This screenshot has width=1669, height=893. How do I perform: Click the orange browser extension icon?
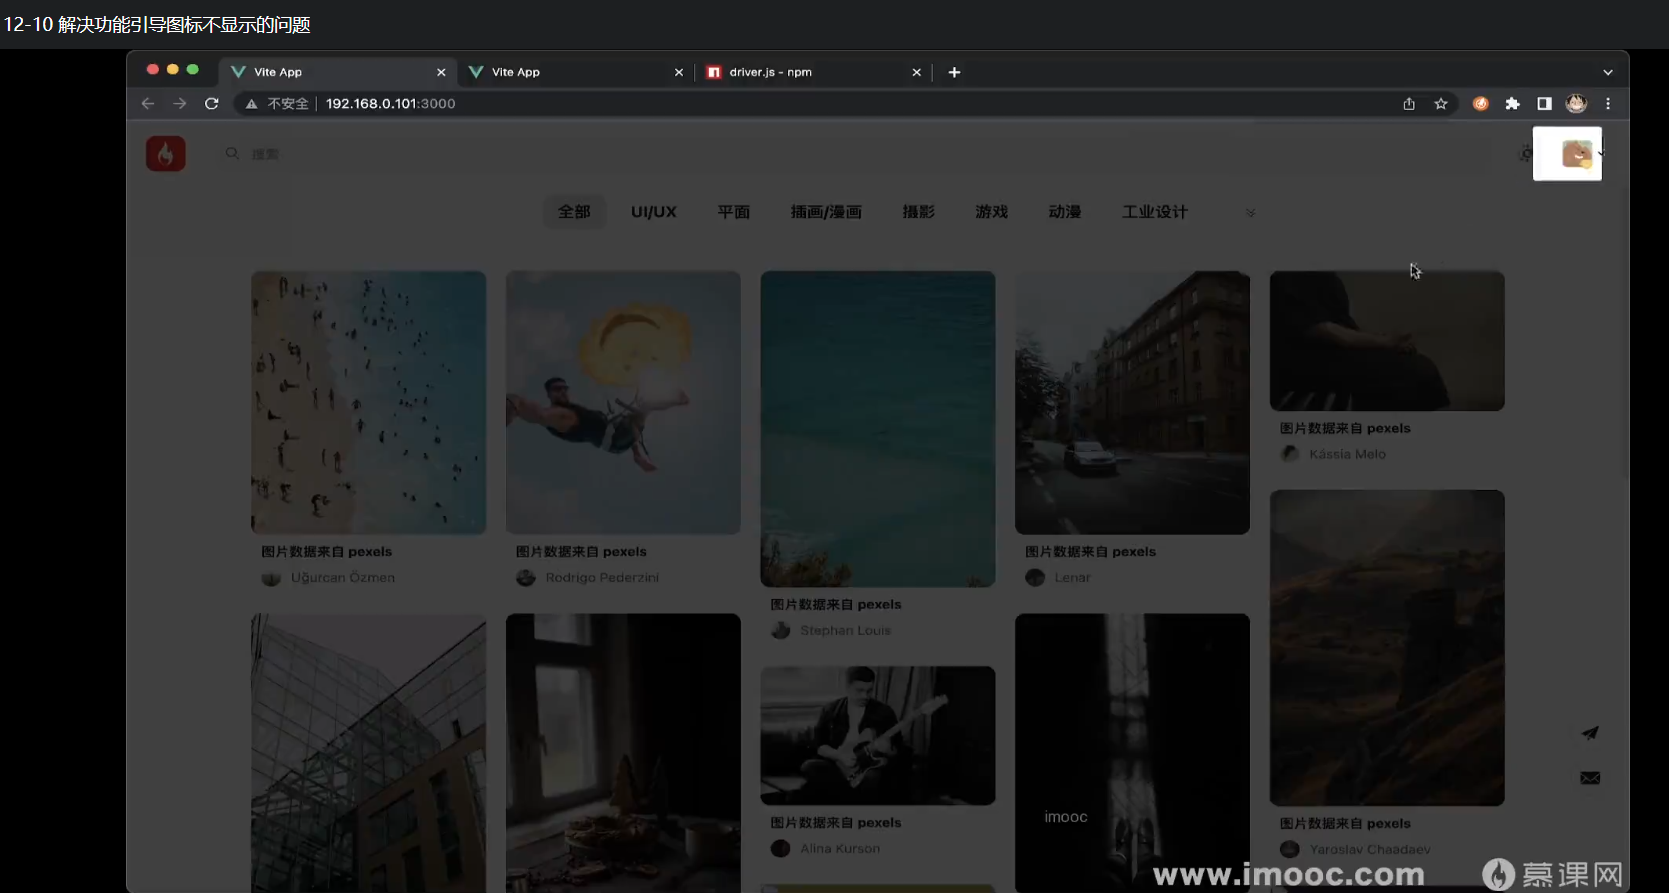coord(1481,103)
